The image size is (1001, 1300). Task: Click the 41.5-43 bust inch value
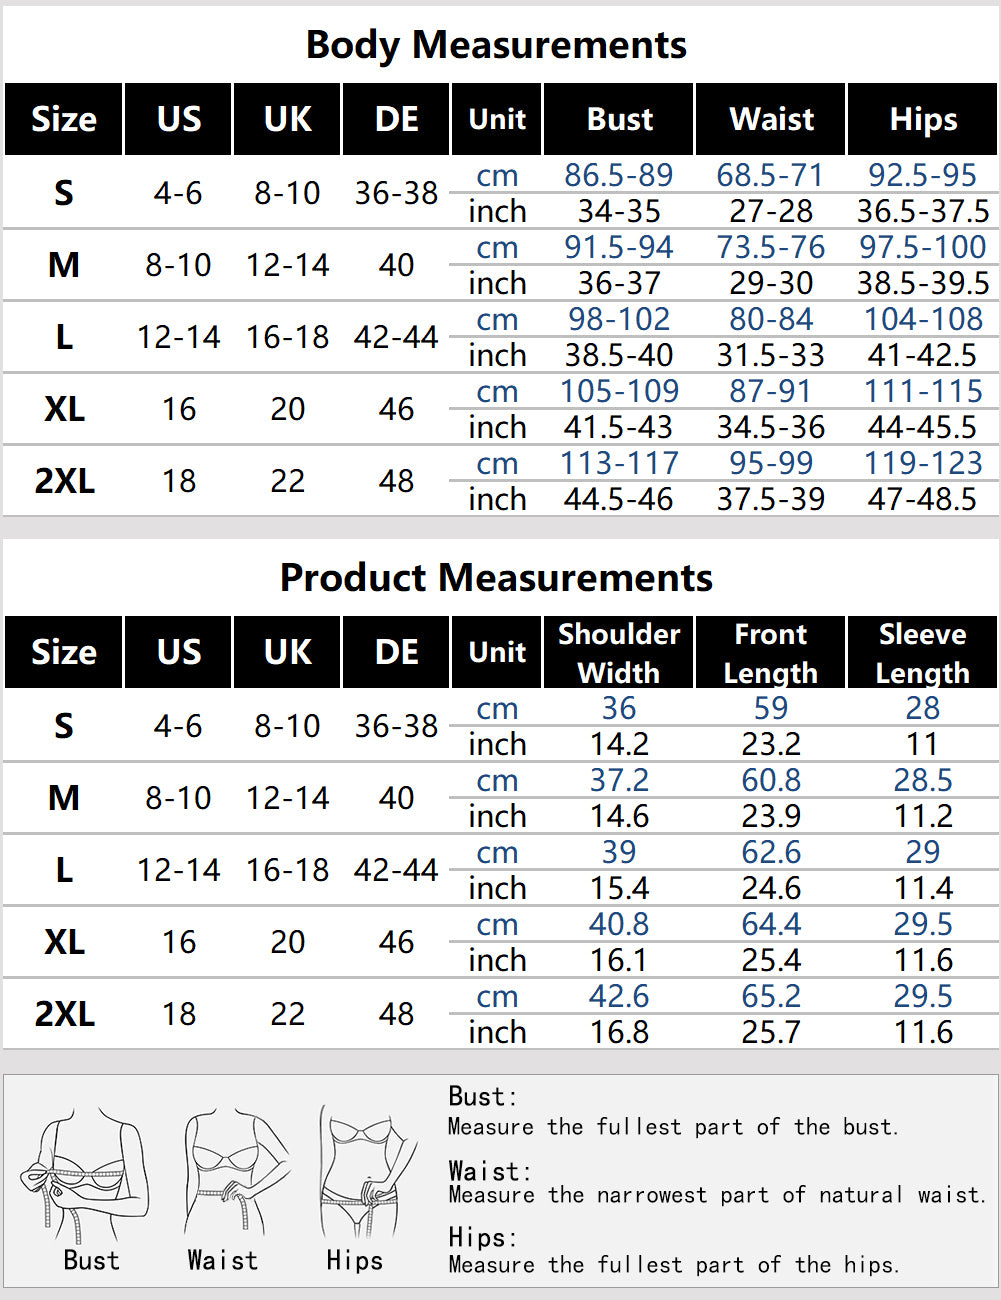619,427
